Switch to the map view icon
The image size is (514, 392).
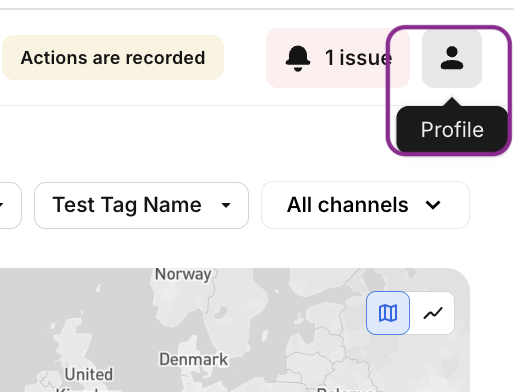[x=388, y=313]
